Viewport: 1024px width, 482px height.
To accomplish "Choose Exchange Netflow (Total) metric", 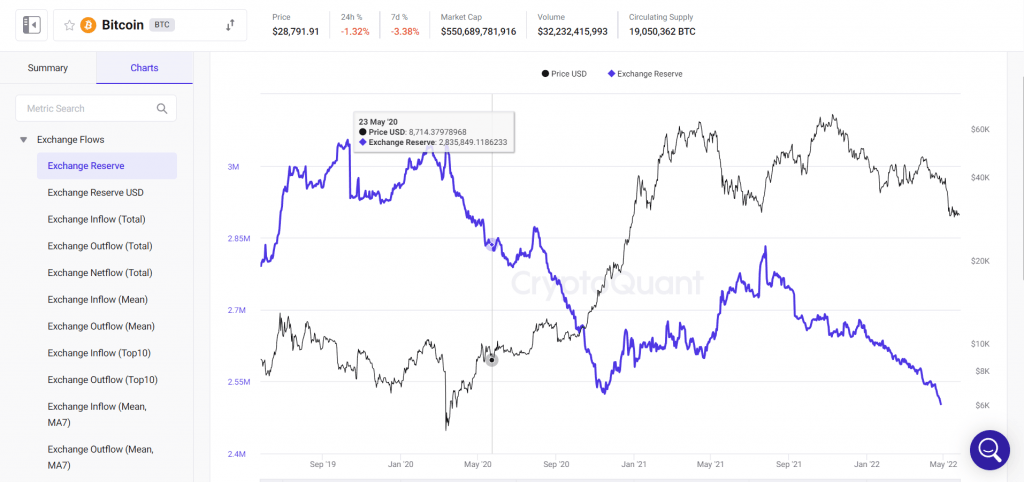I will [100, 272].
